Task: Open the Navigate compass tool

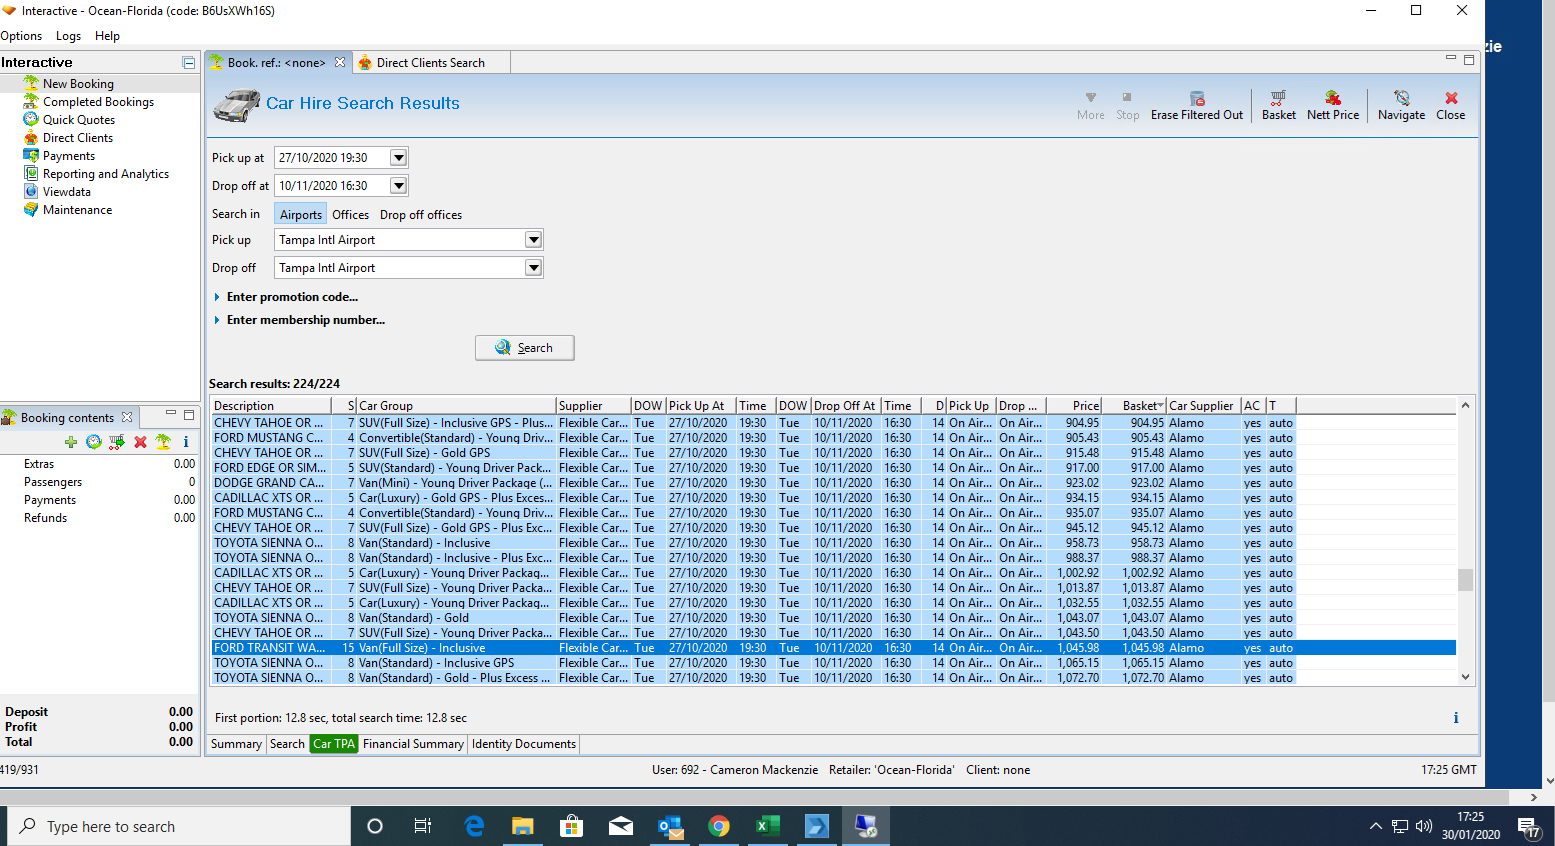Action: (x=1401, y=98)
